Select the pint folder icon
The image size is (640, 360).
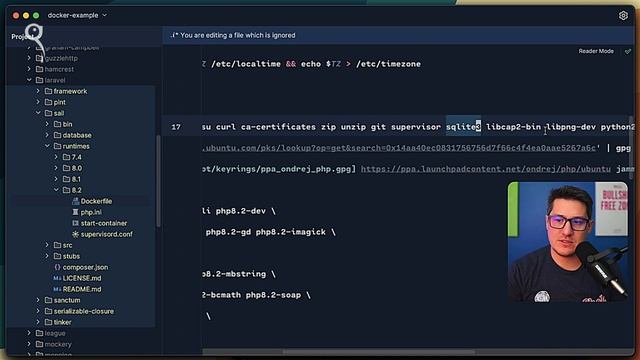coord(48,102)
